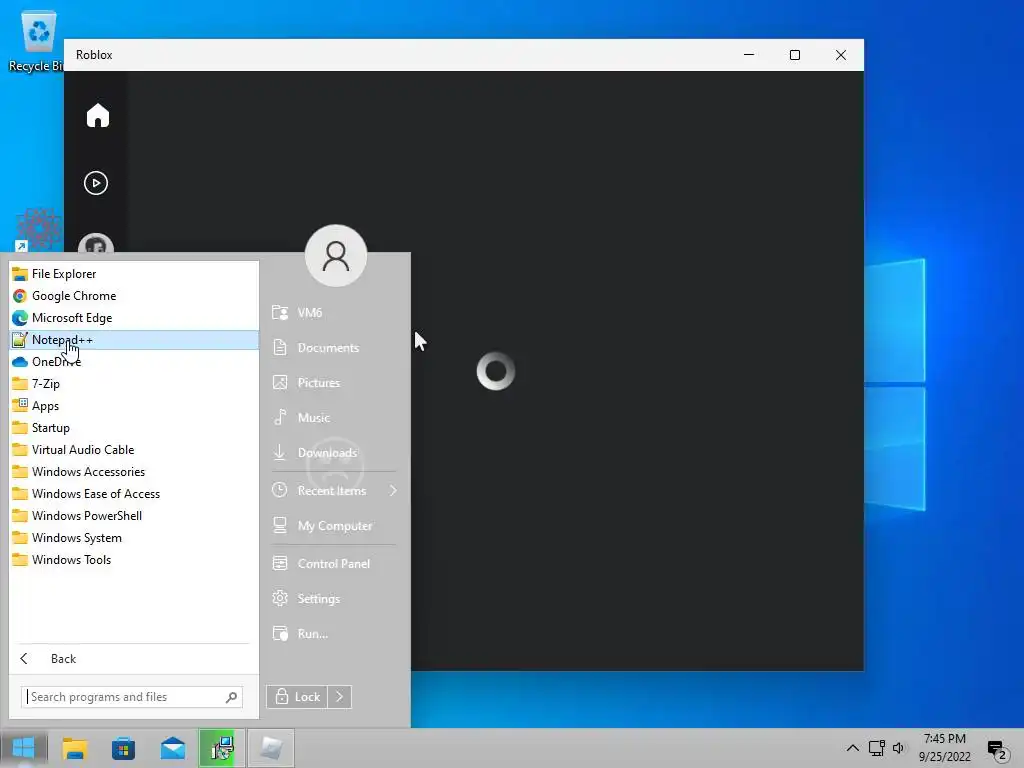This screenshot has width=1024, height=768.
Task: Click the Windows Start button
Action: pos(24,748)
